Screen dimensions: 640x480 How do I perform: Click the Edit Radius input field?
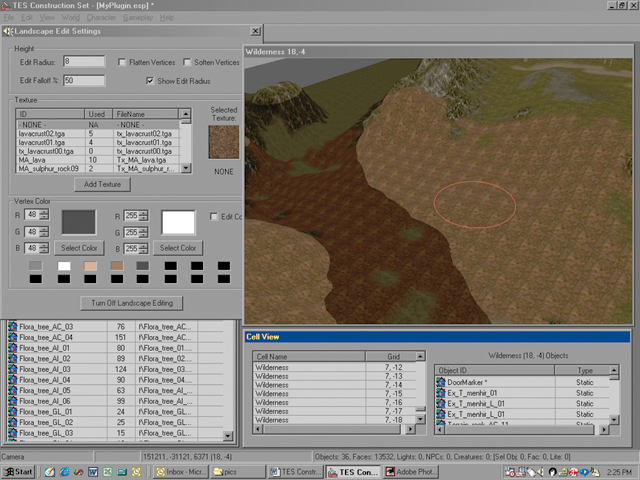pyautogui.click(x=84, y=62)
